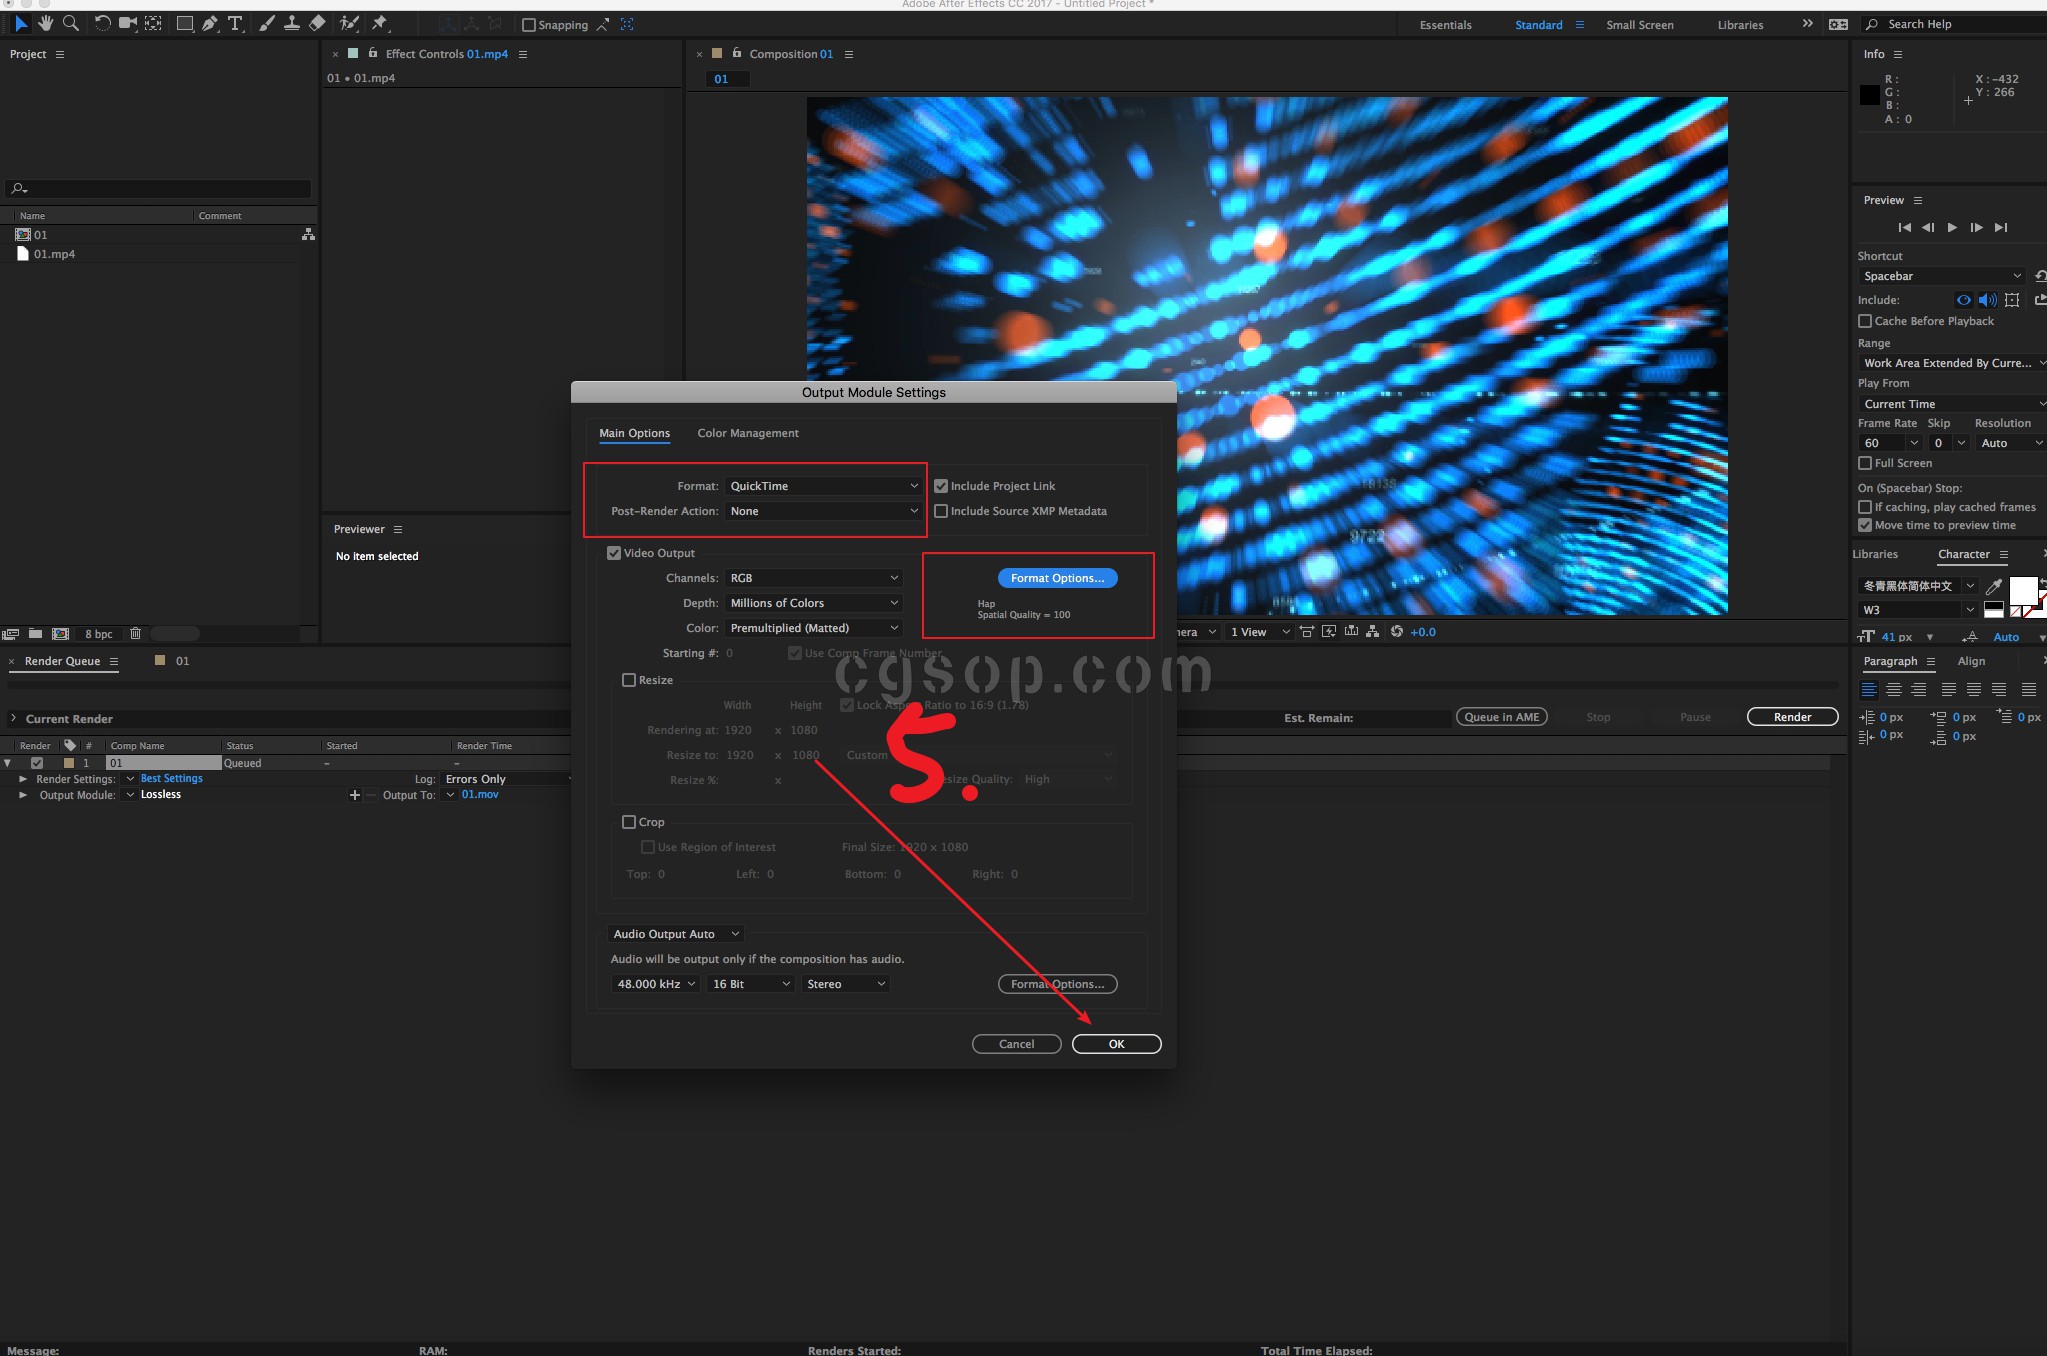The height and width of the screenshot is (1356, 2047).
Task: Select the Hand tool
Action: click(45, 23)
